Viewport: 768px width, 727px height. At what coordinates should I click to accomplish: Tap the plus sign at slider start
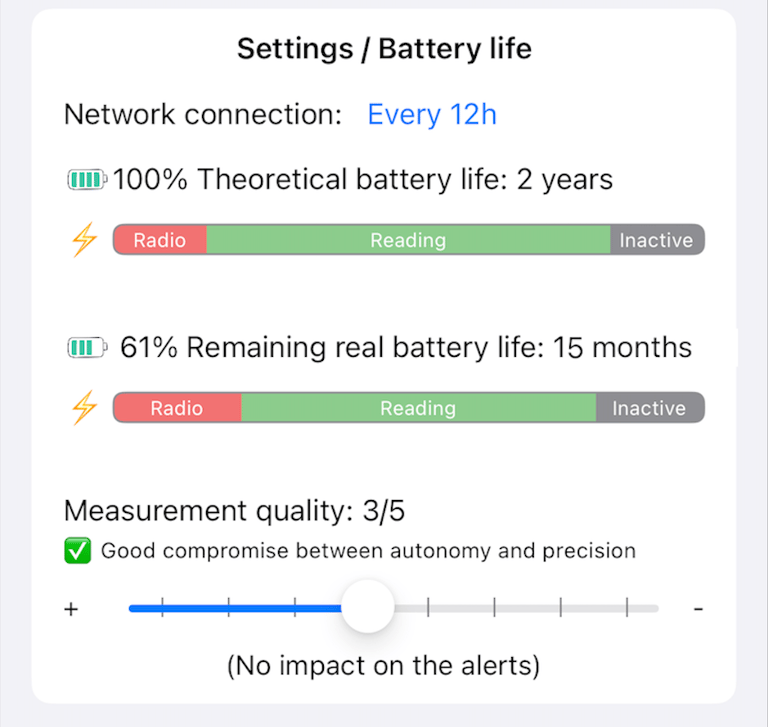point(71,609)
